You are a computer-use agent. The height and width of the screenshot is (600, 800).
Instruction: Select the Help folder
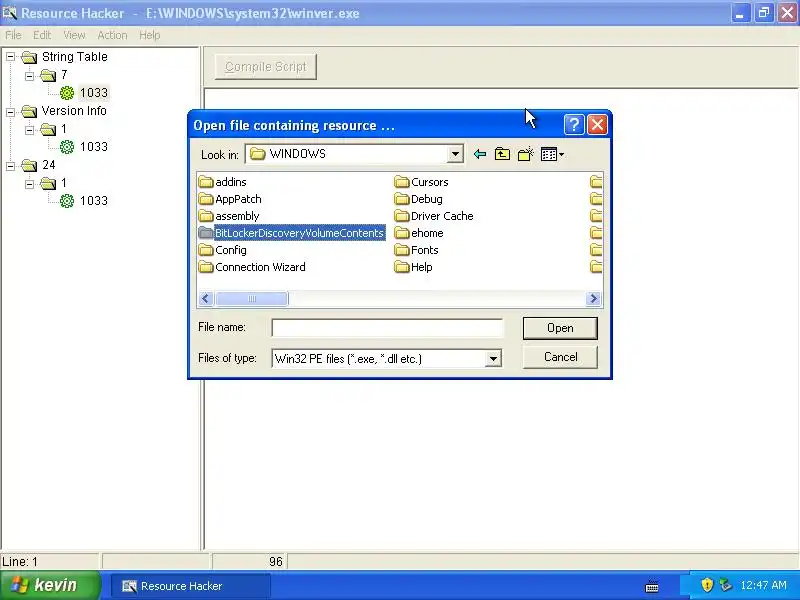pos(413,267)
